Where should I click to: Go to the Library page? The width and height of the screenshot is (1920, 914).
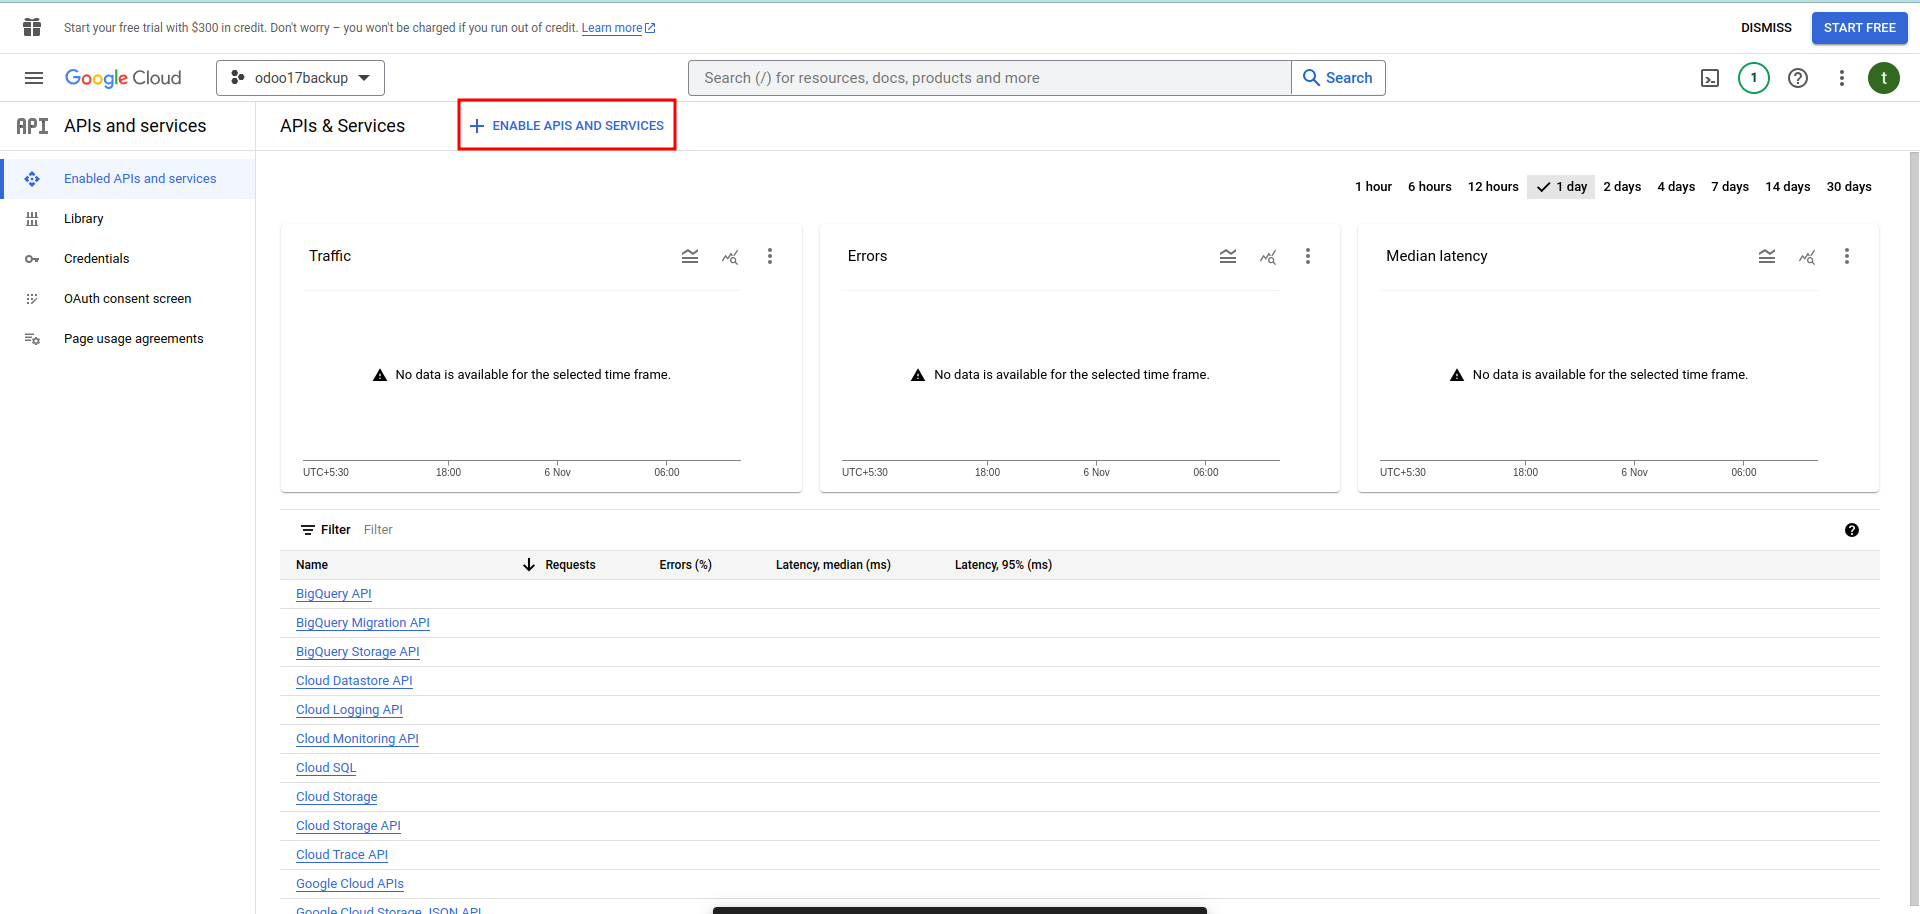click(128, 219)
